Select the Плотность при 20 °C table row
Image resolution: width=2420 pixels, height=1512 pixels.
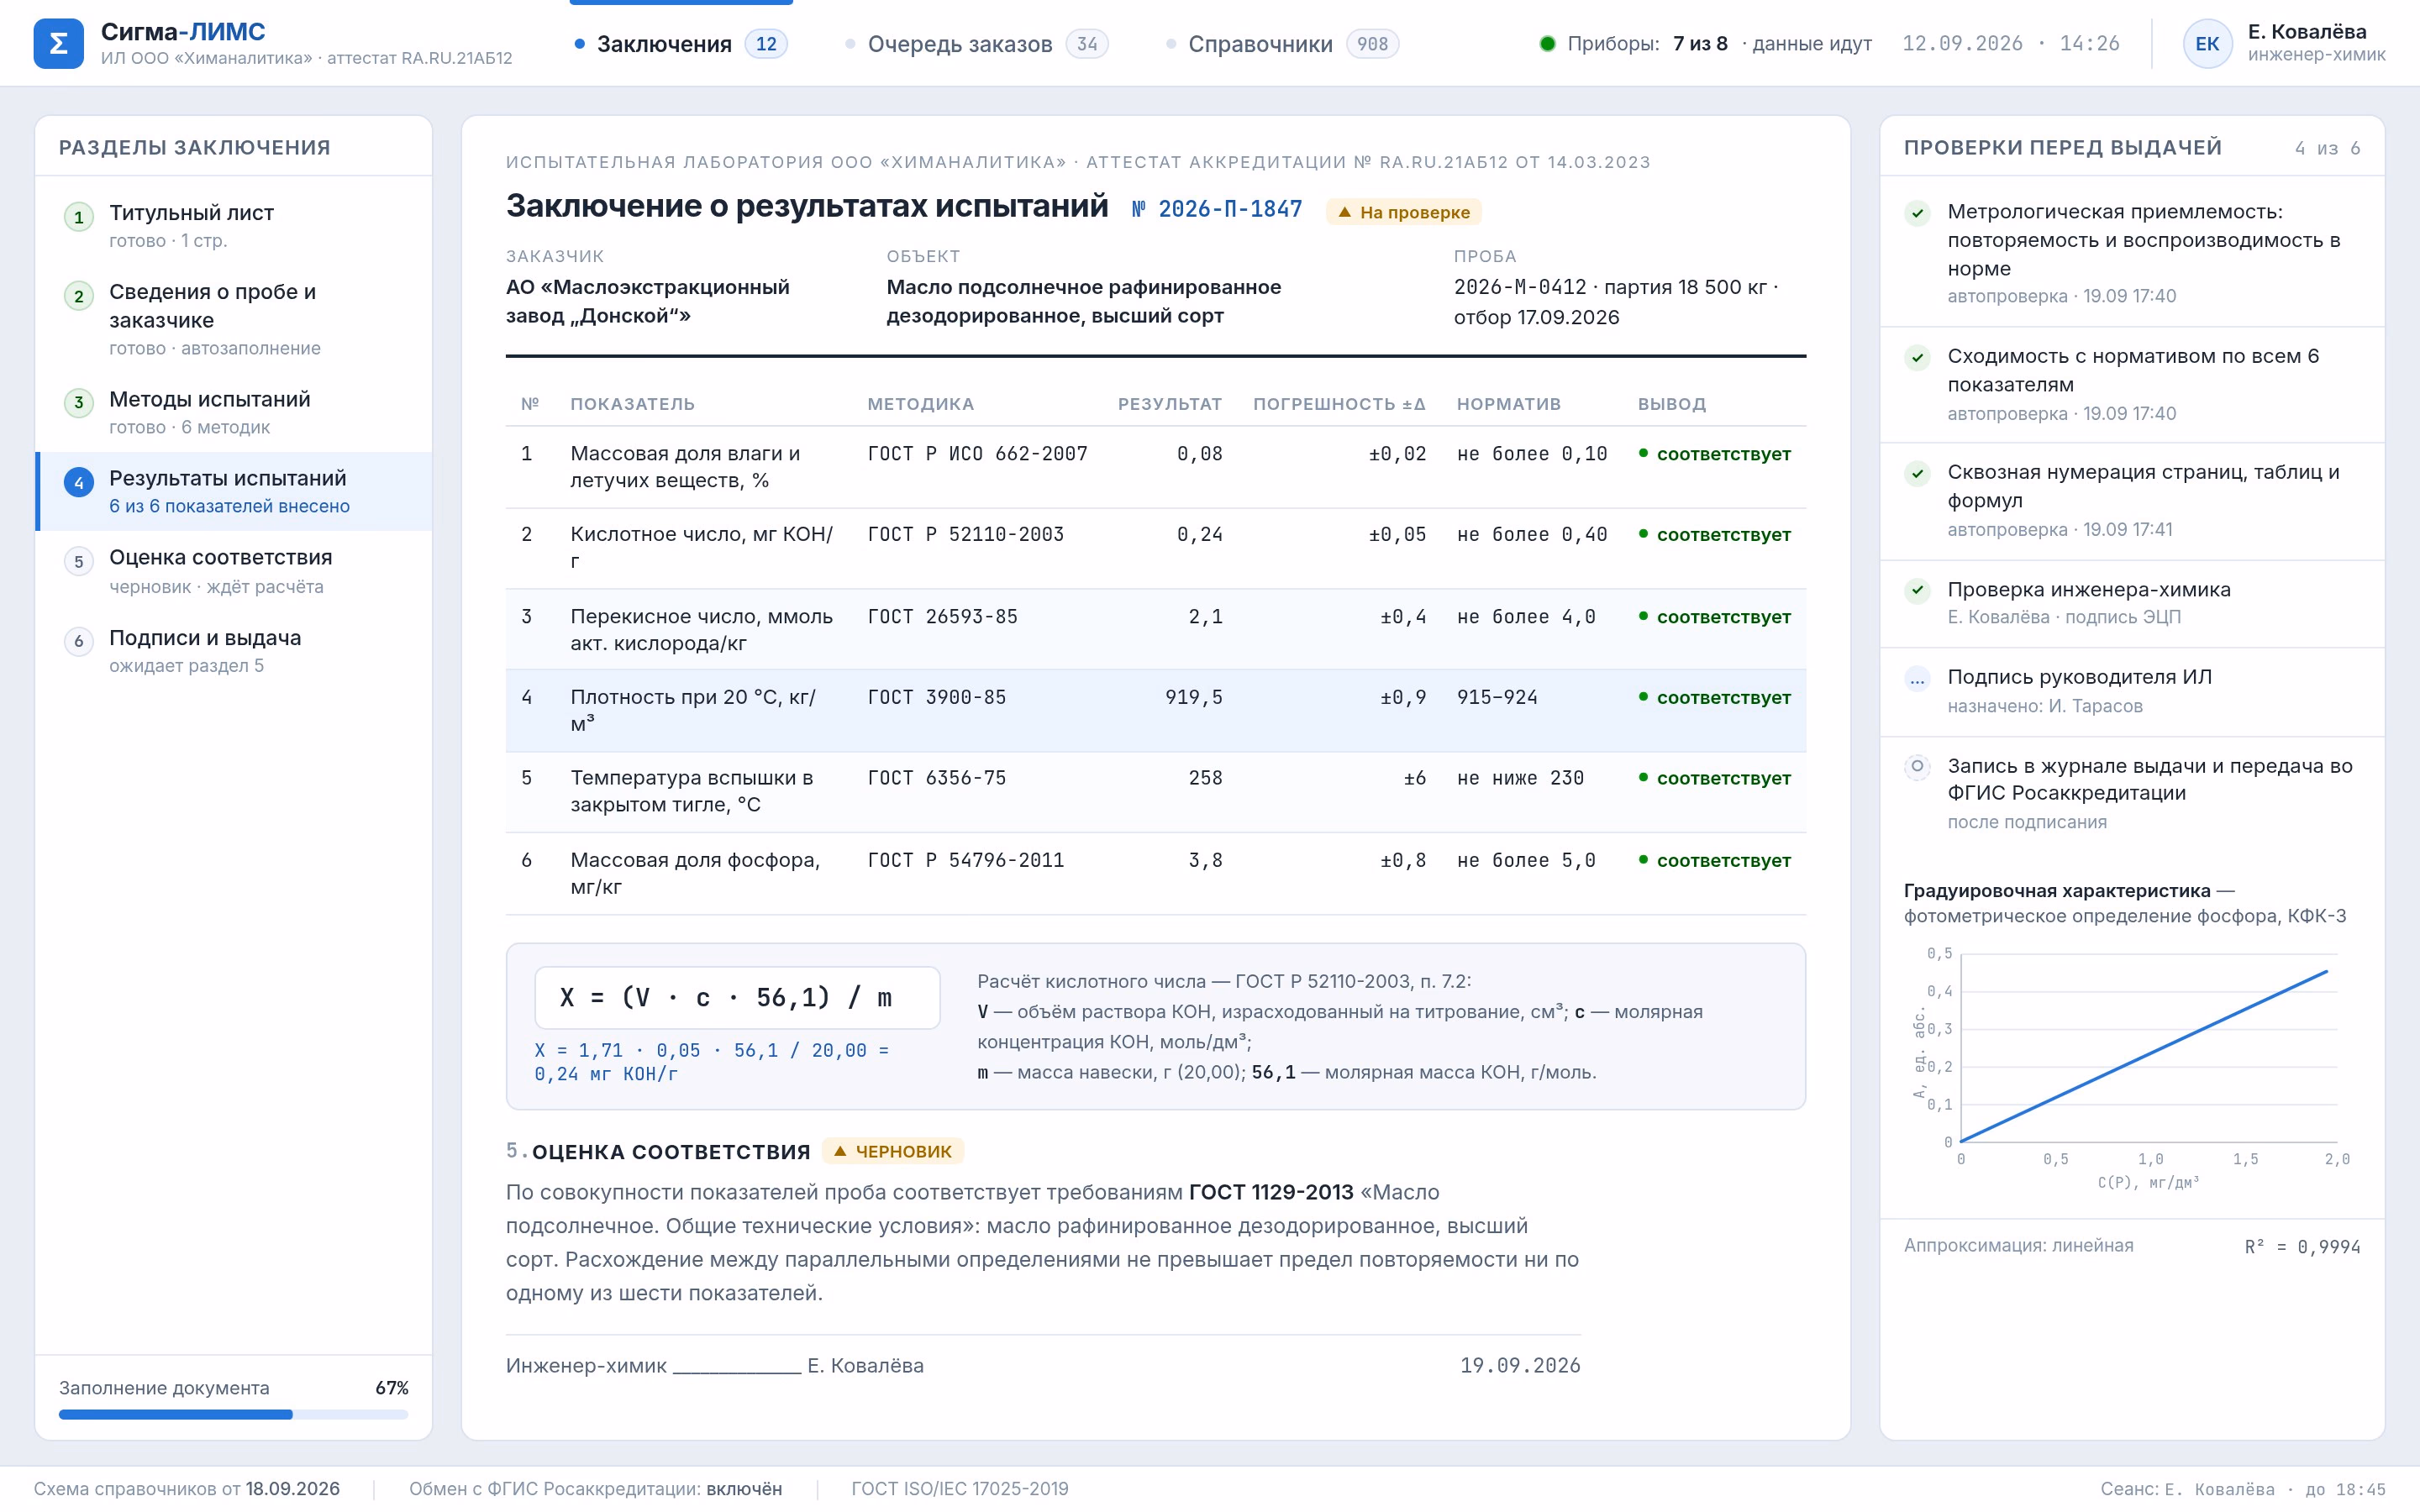click(x=1155, y=710)
